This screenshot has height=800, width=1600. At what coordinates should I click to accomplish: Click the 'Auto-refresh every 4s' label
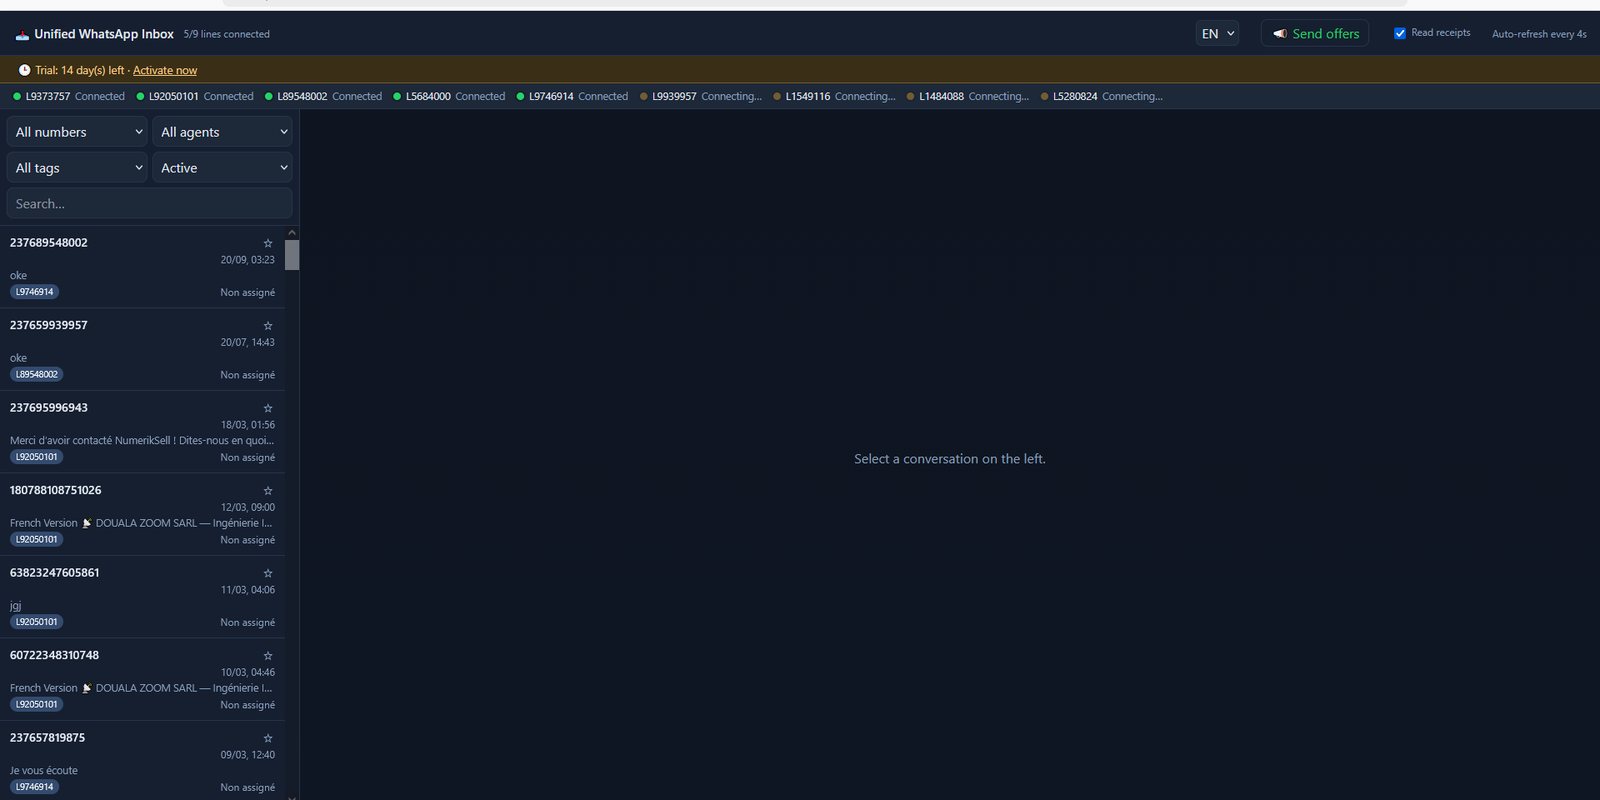(x=1539, y=34)
